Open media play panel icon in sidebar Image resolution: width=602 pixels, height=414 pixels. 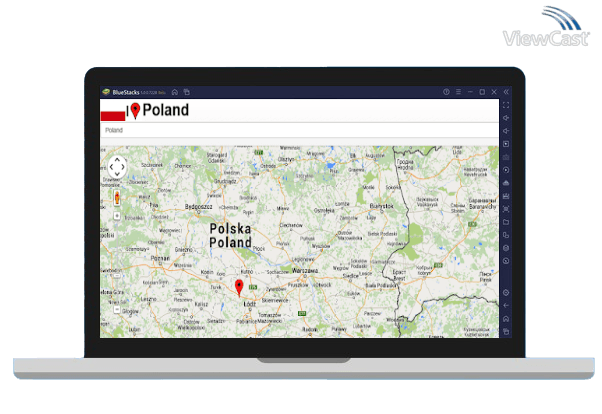[506, 144]
